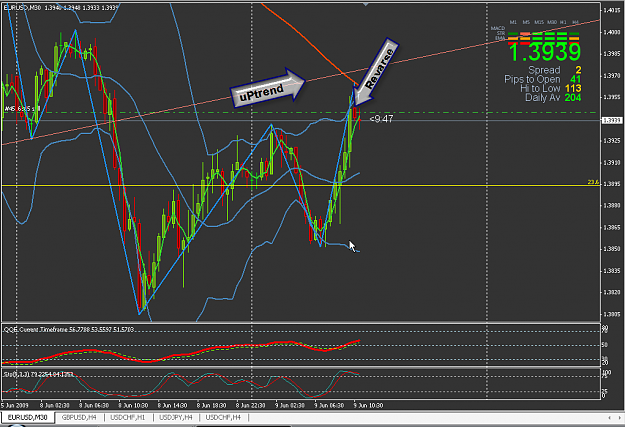Click the 8 Jun 22:30 time axis label
Image resolution: width=625 pixels, height=427 pixels.
250,405
